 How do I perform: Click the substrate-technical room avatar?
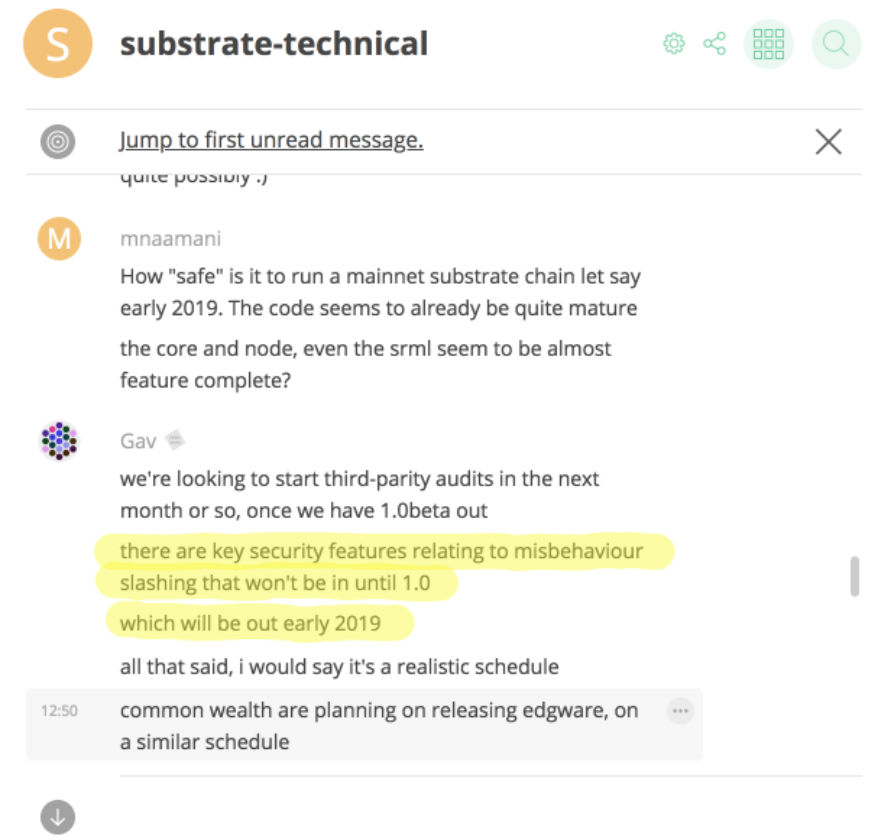57,44
